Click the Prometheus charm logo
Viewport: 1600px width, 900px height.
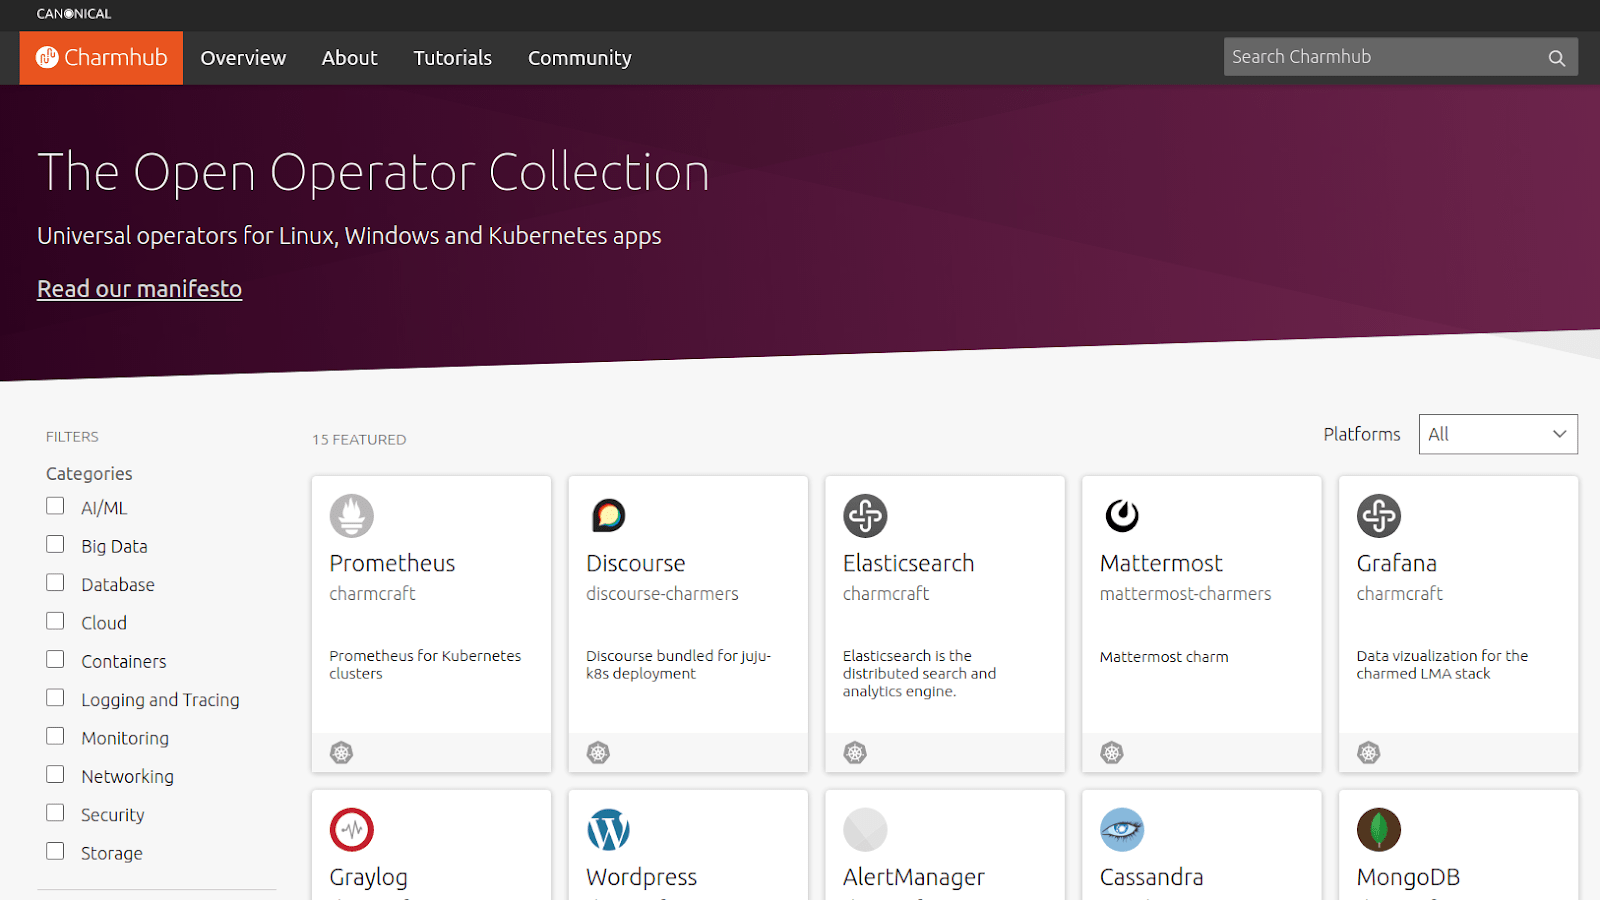(x=351, y=516)
